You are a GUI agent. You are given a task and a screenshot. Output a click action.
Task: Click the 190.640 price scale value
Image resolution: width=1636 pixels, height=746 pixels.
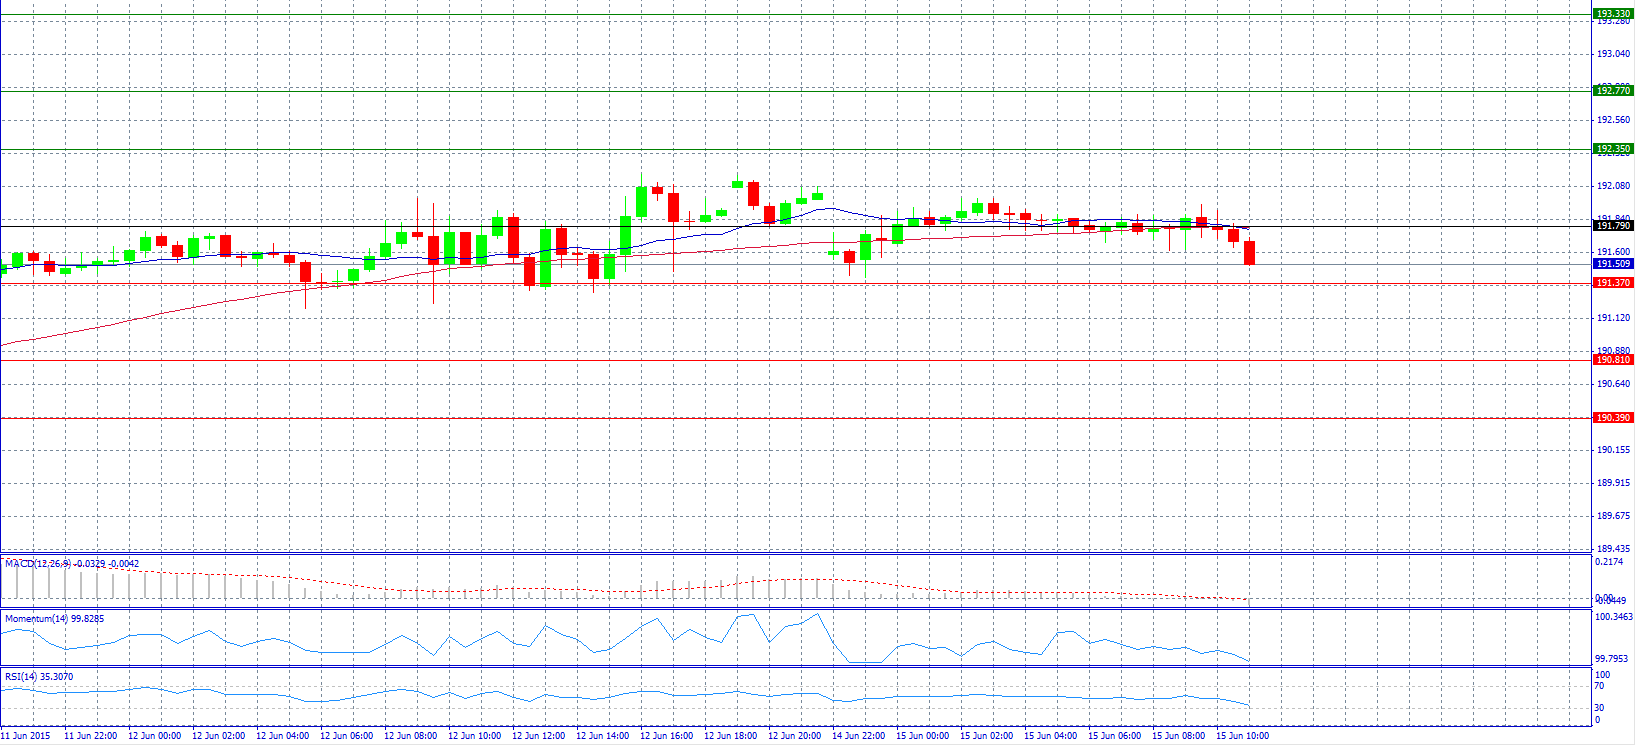point(1613,384)
